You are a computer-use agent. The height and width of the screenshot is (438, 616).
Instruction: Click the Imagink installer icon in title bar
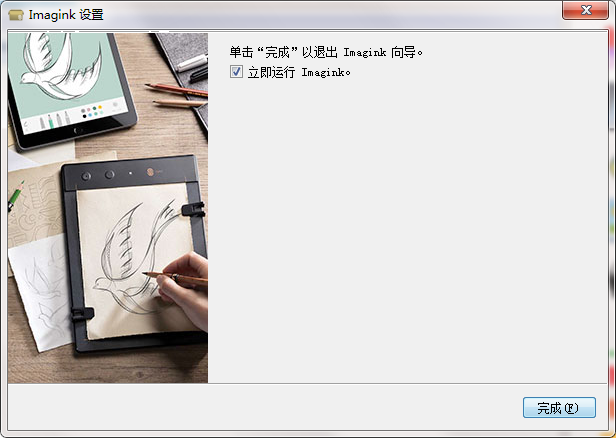point(16,15)
